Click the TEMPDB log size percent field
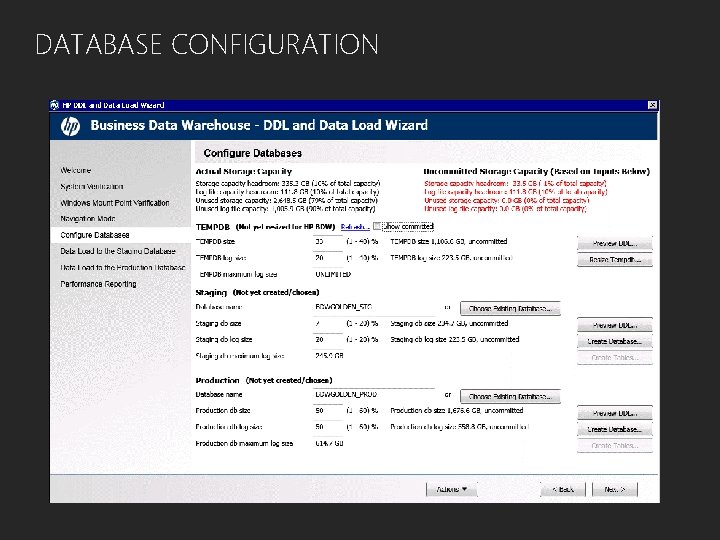The height and width of the screenshot is (540, 720). pyautogui.click(x=328, y=258)
